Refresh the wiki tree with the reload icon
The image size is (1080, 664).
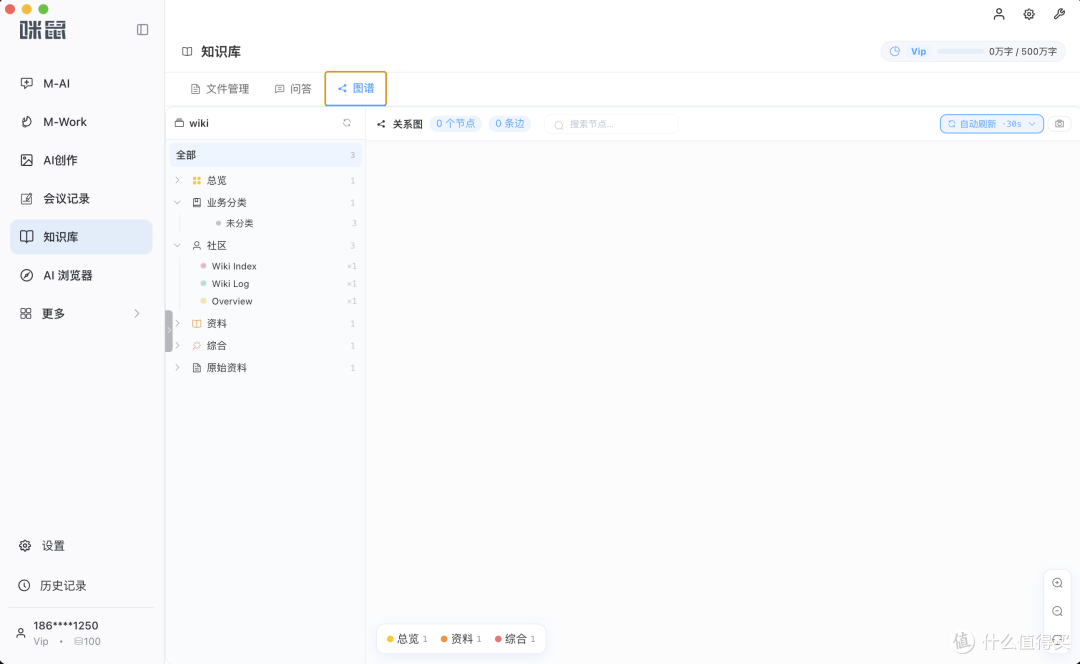[x=347, y=123]
